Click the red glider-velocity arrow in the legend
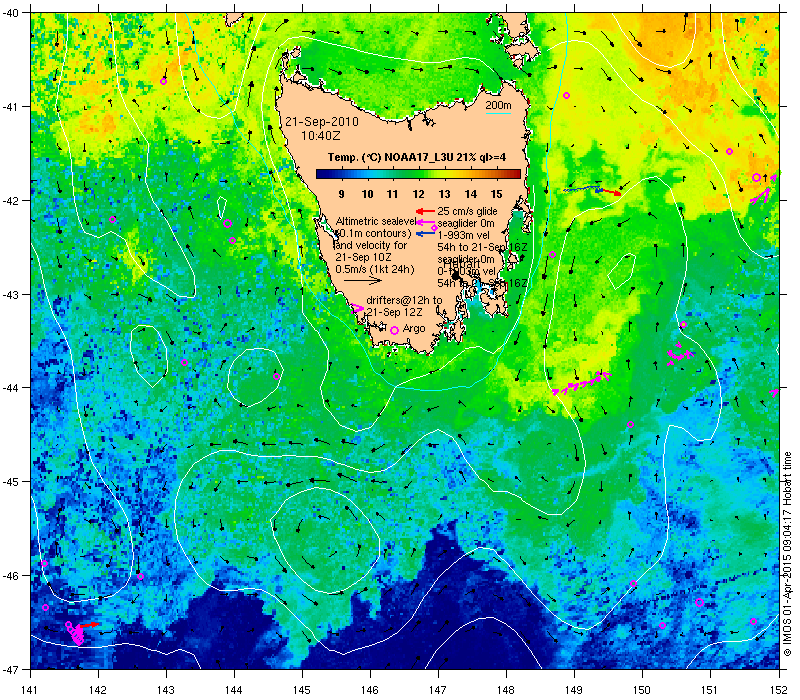The height and width of the screenshot is (700, 800). pyautogui.click(x=425, y=211)
